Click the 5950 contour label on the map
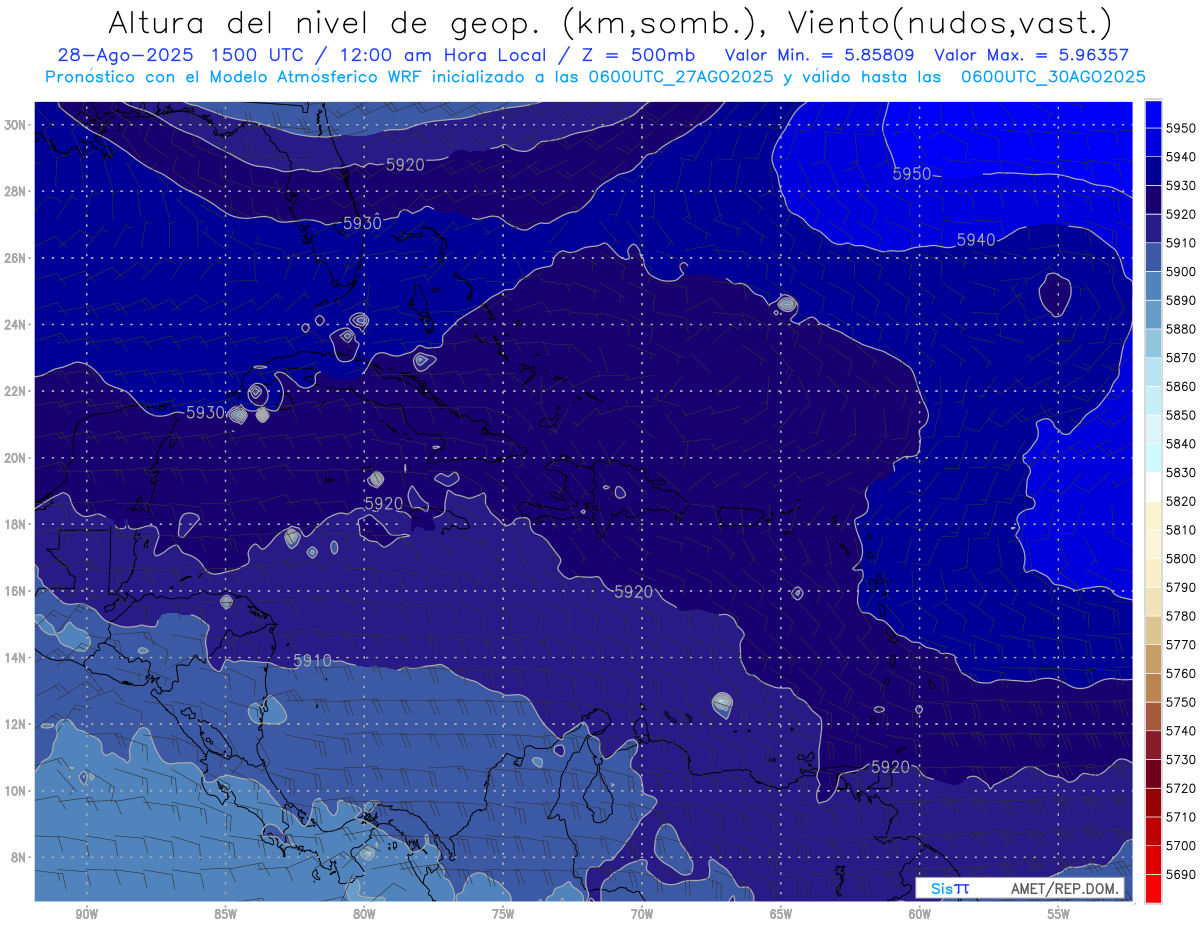Screen dimensions: 1200x927 [912, 174]
